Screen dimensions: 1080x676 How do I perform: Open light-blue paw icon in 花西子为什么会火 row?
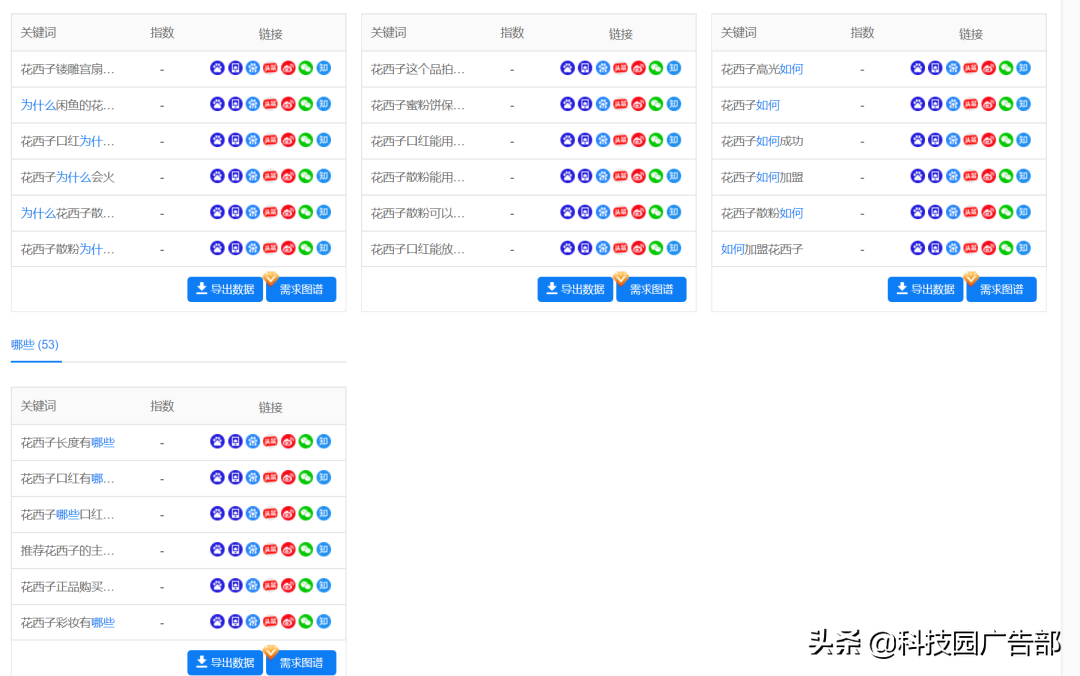[x=253, y=176]
